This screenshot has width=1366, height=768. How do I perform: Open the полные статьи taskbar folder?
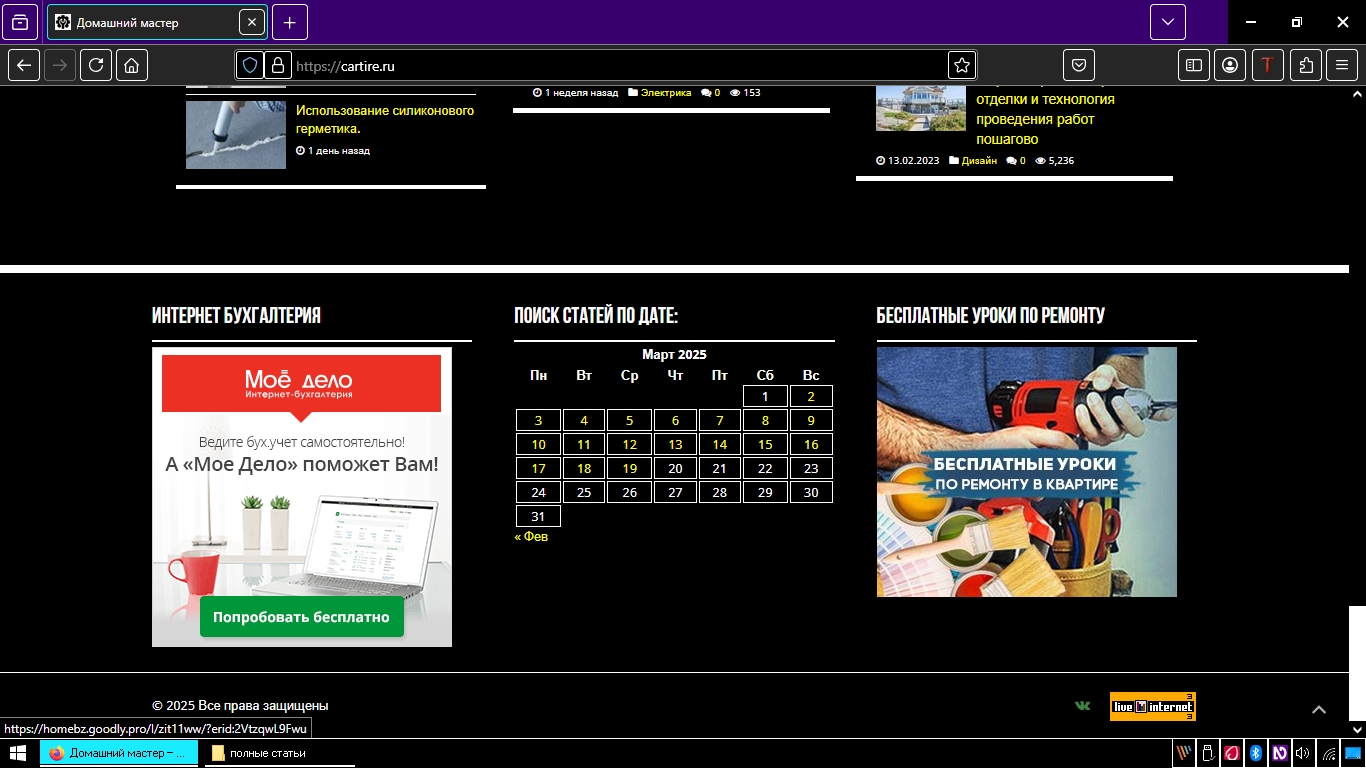point(280,753)
